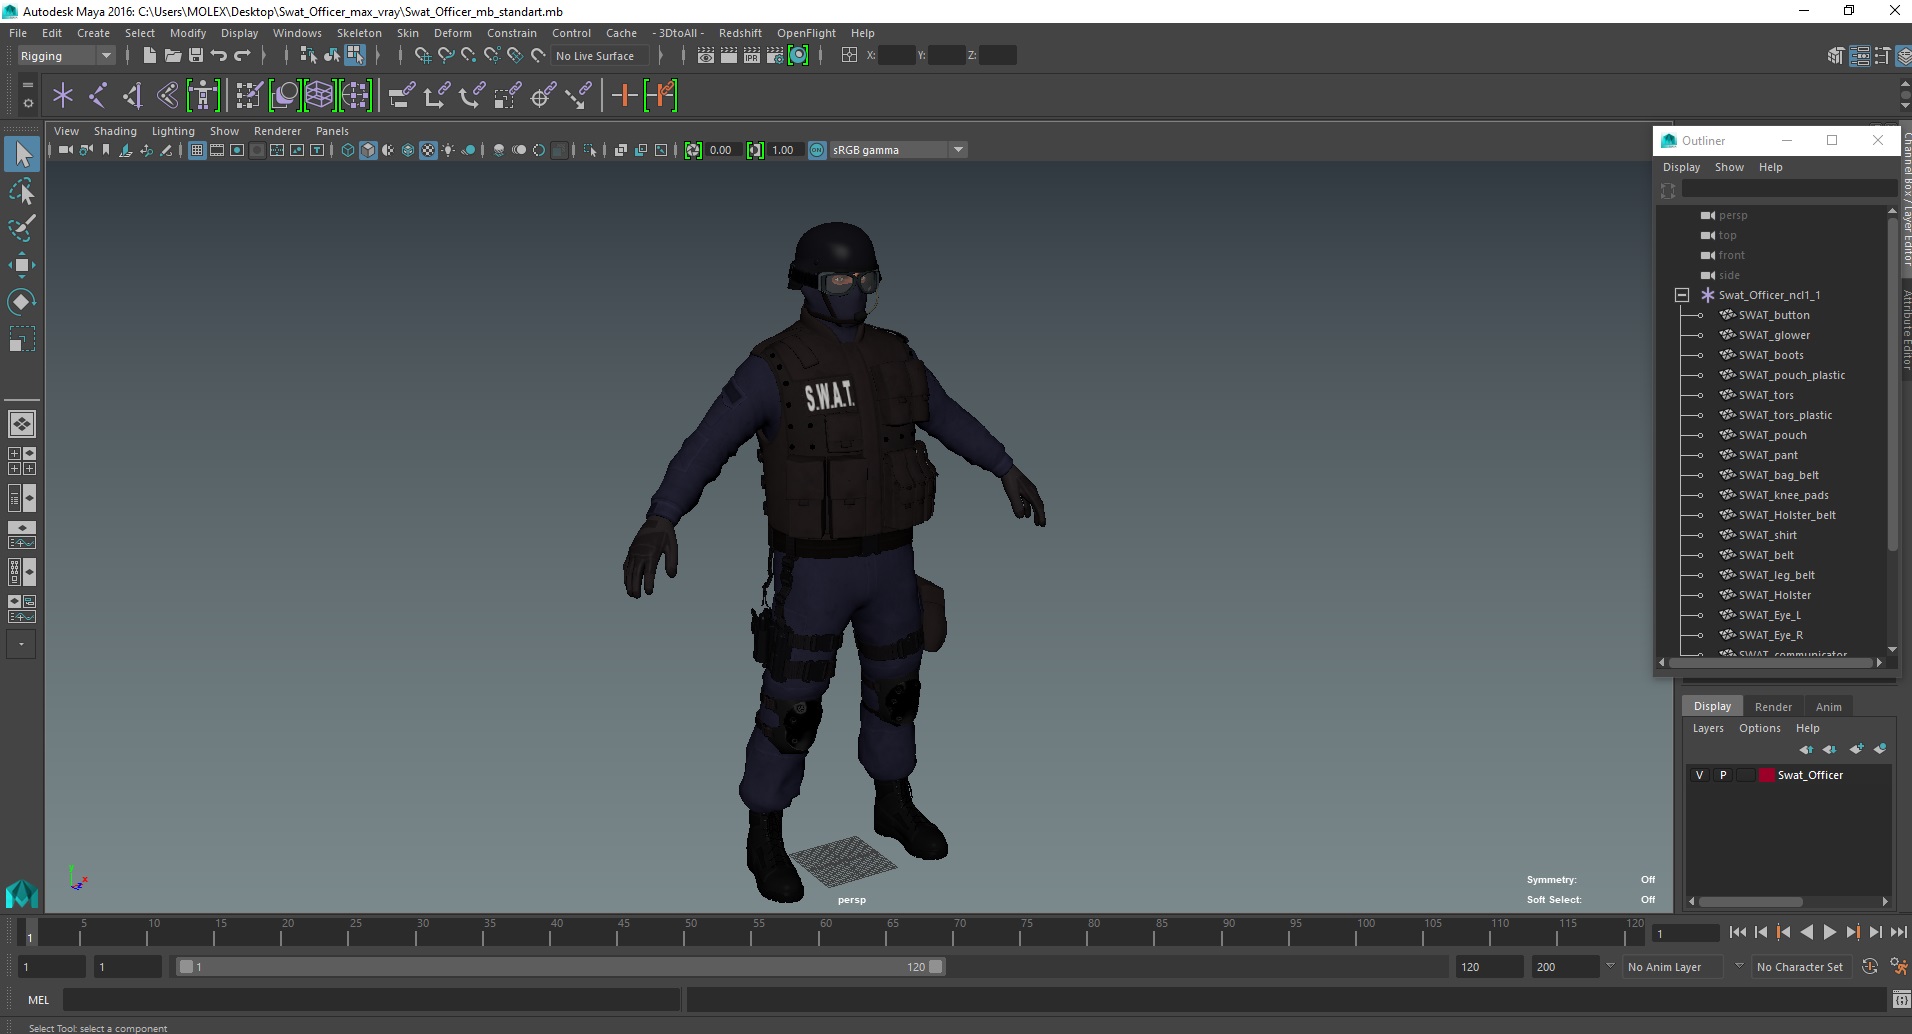
Task: Collapse the Swat_Officer_ncl1_1 tree node
Action: (1682, 295)
